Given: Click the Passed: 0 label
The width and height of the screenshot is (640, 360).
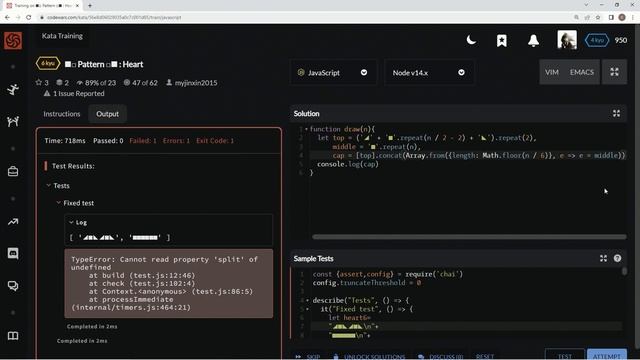Looking at the screenshot, I should click(108, 141).
